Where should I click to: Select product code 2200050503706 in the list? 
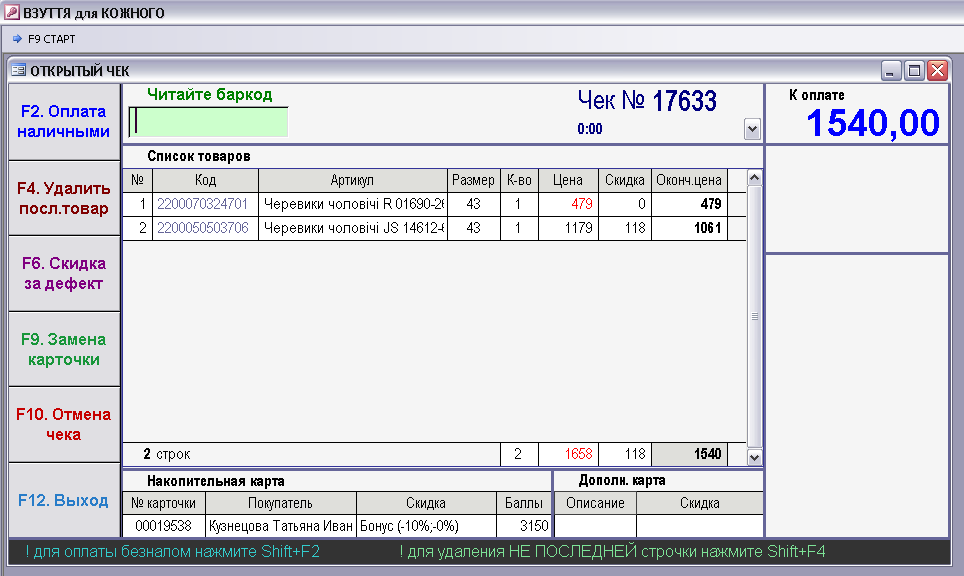click(x=202, y=228)
